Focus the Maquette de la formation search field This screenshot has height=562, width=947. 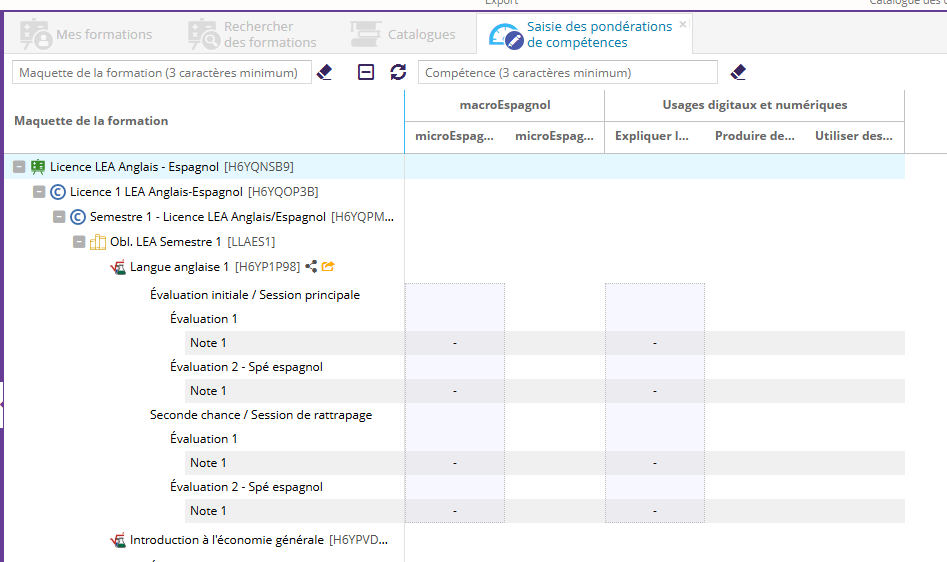(160, 73)
